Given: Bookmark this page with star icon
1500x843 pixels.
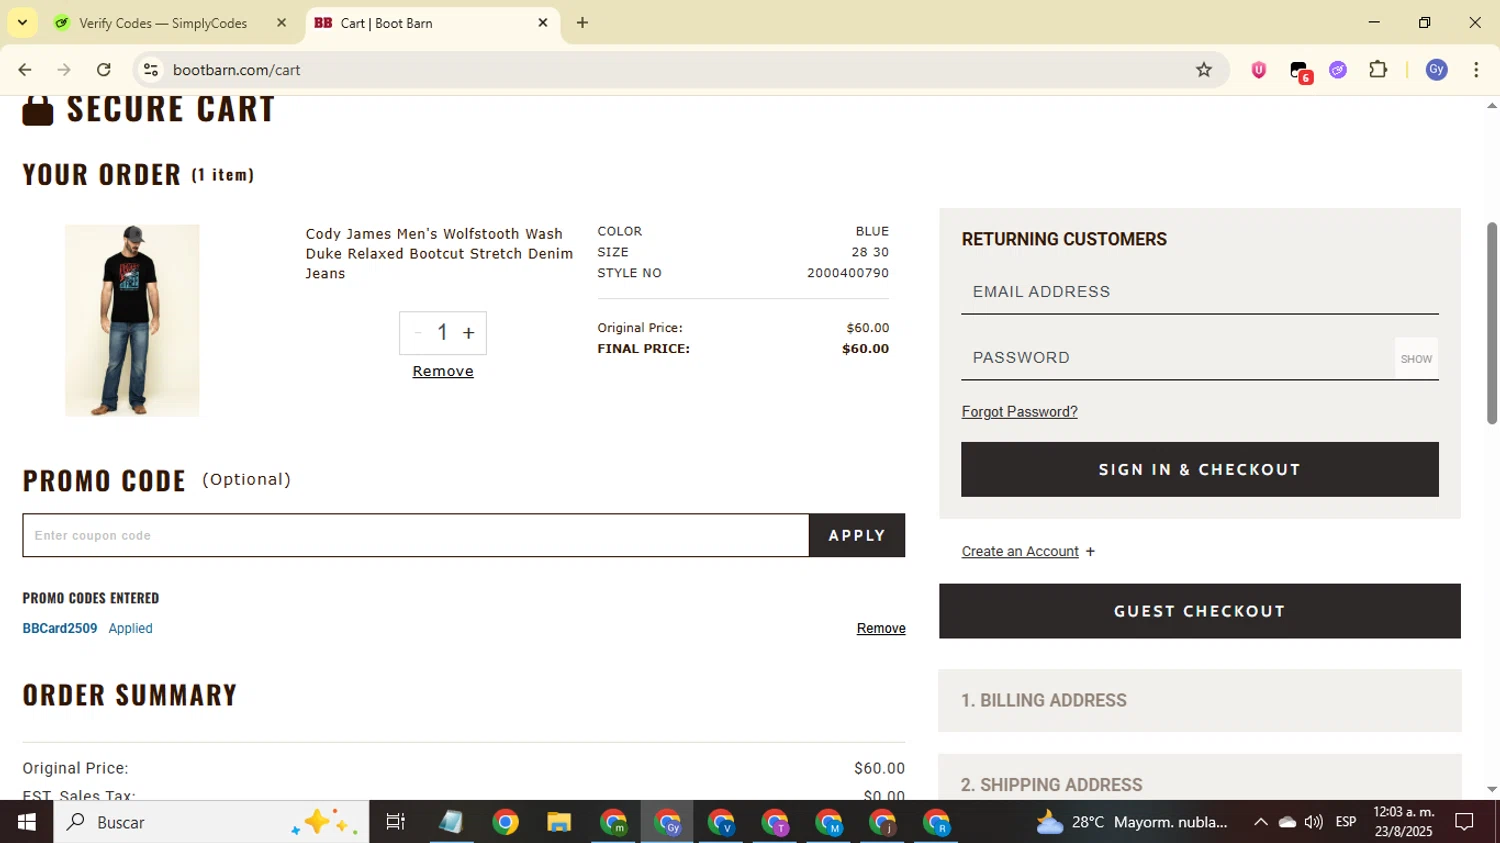Looking at the screenshot, I should pyautogui.click(x=1204, y=70).
